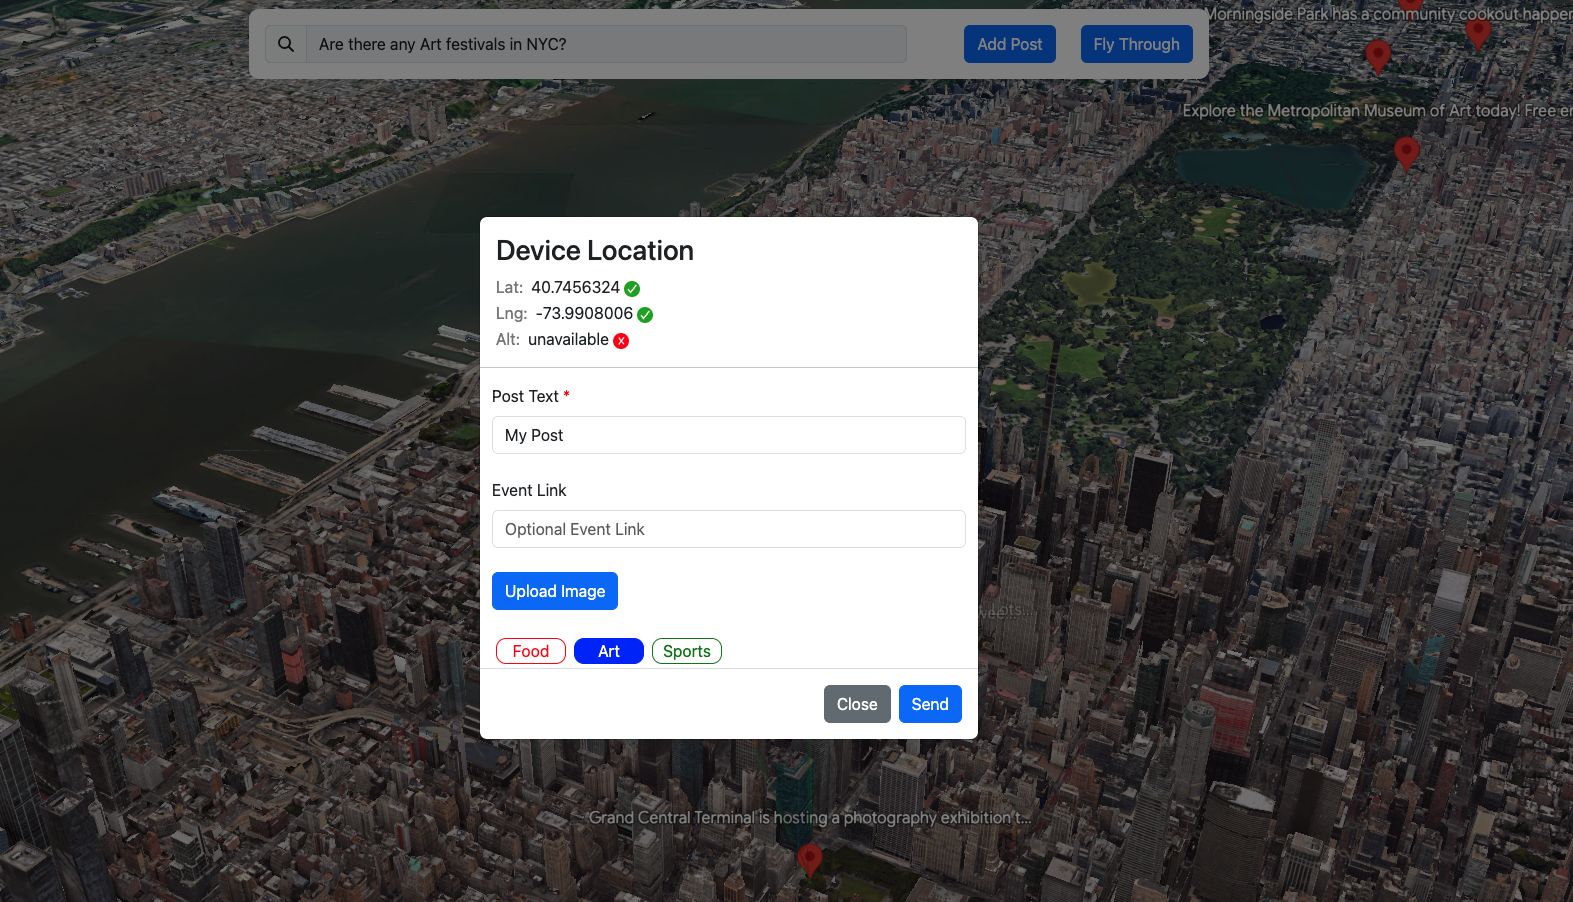
Task: Click Upload Image button
Action: pos(555,591)
